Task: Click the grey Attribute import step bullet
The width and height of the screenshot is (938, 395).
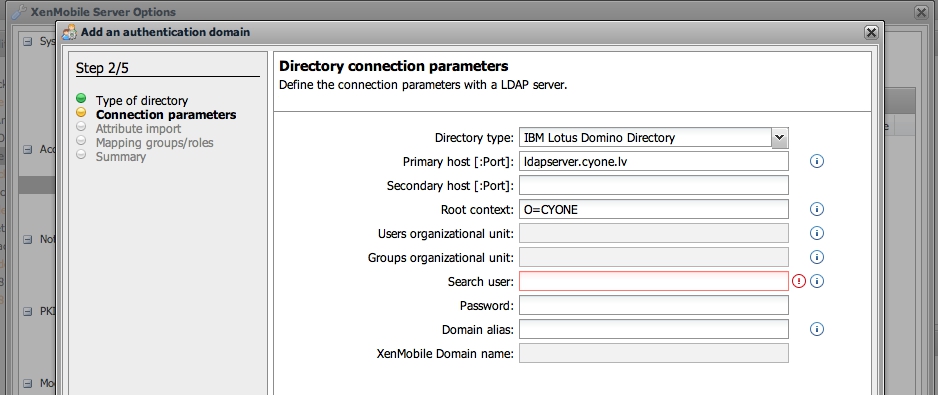Action: [81, 126]
